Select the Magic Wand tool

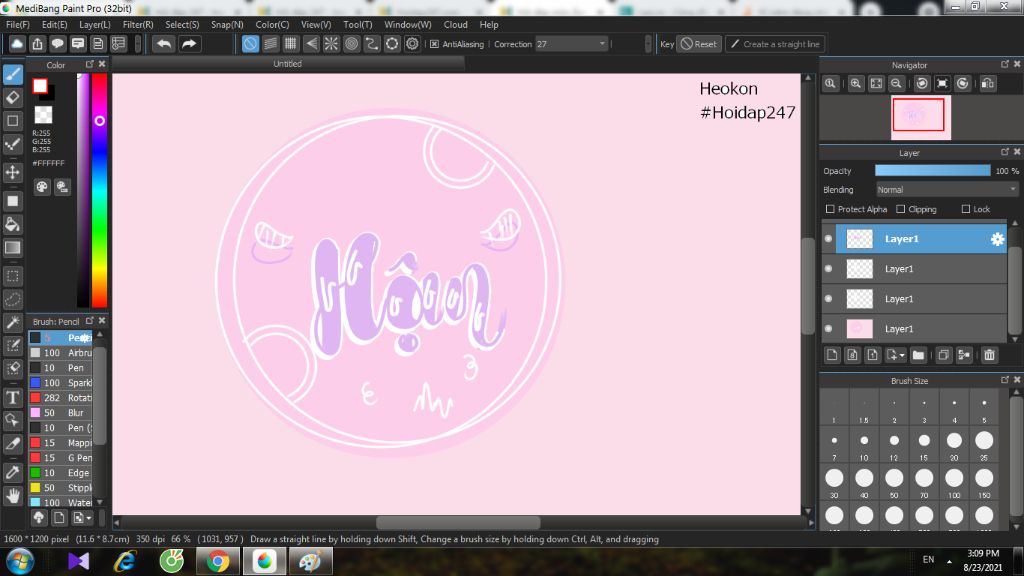point(13,322)
